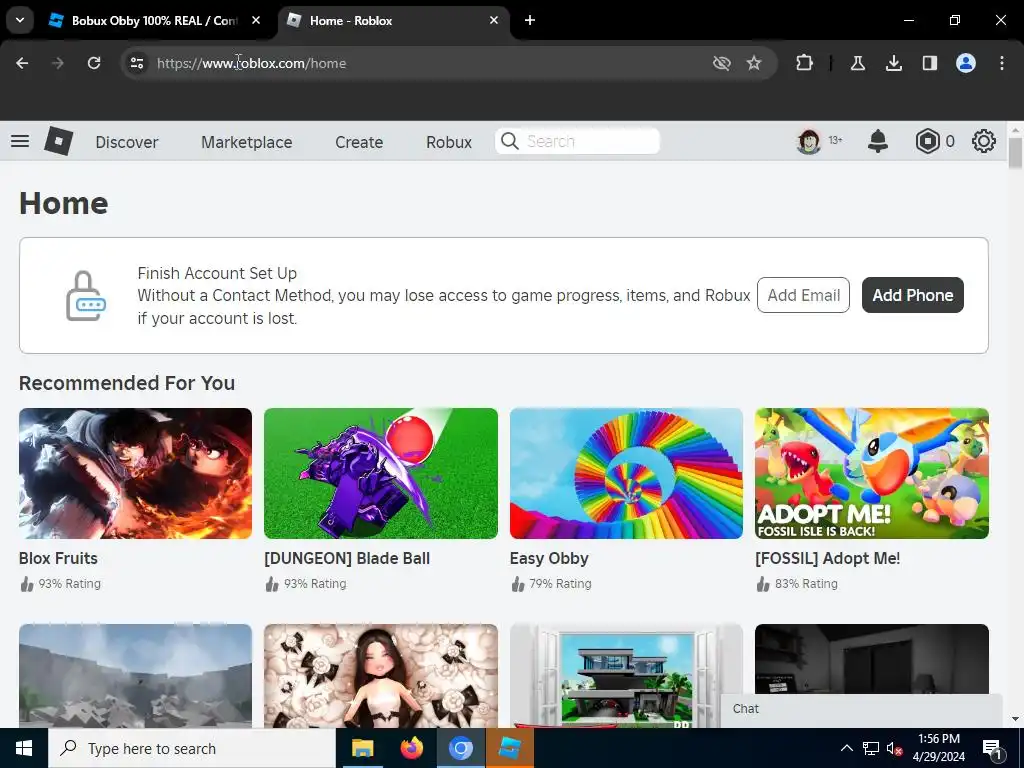The width and height of the screenshot is (1024, 768).
Task: Click the 13+ age label
Action: (x=835, y=140)
